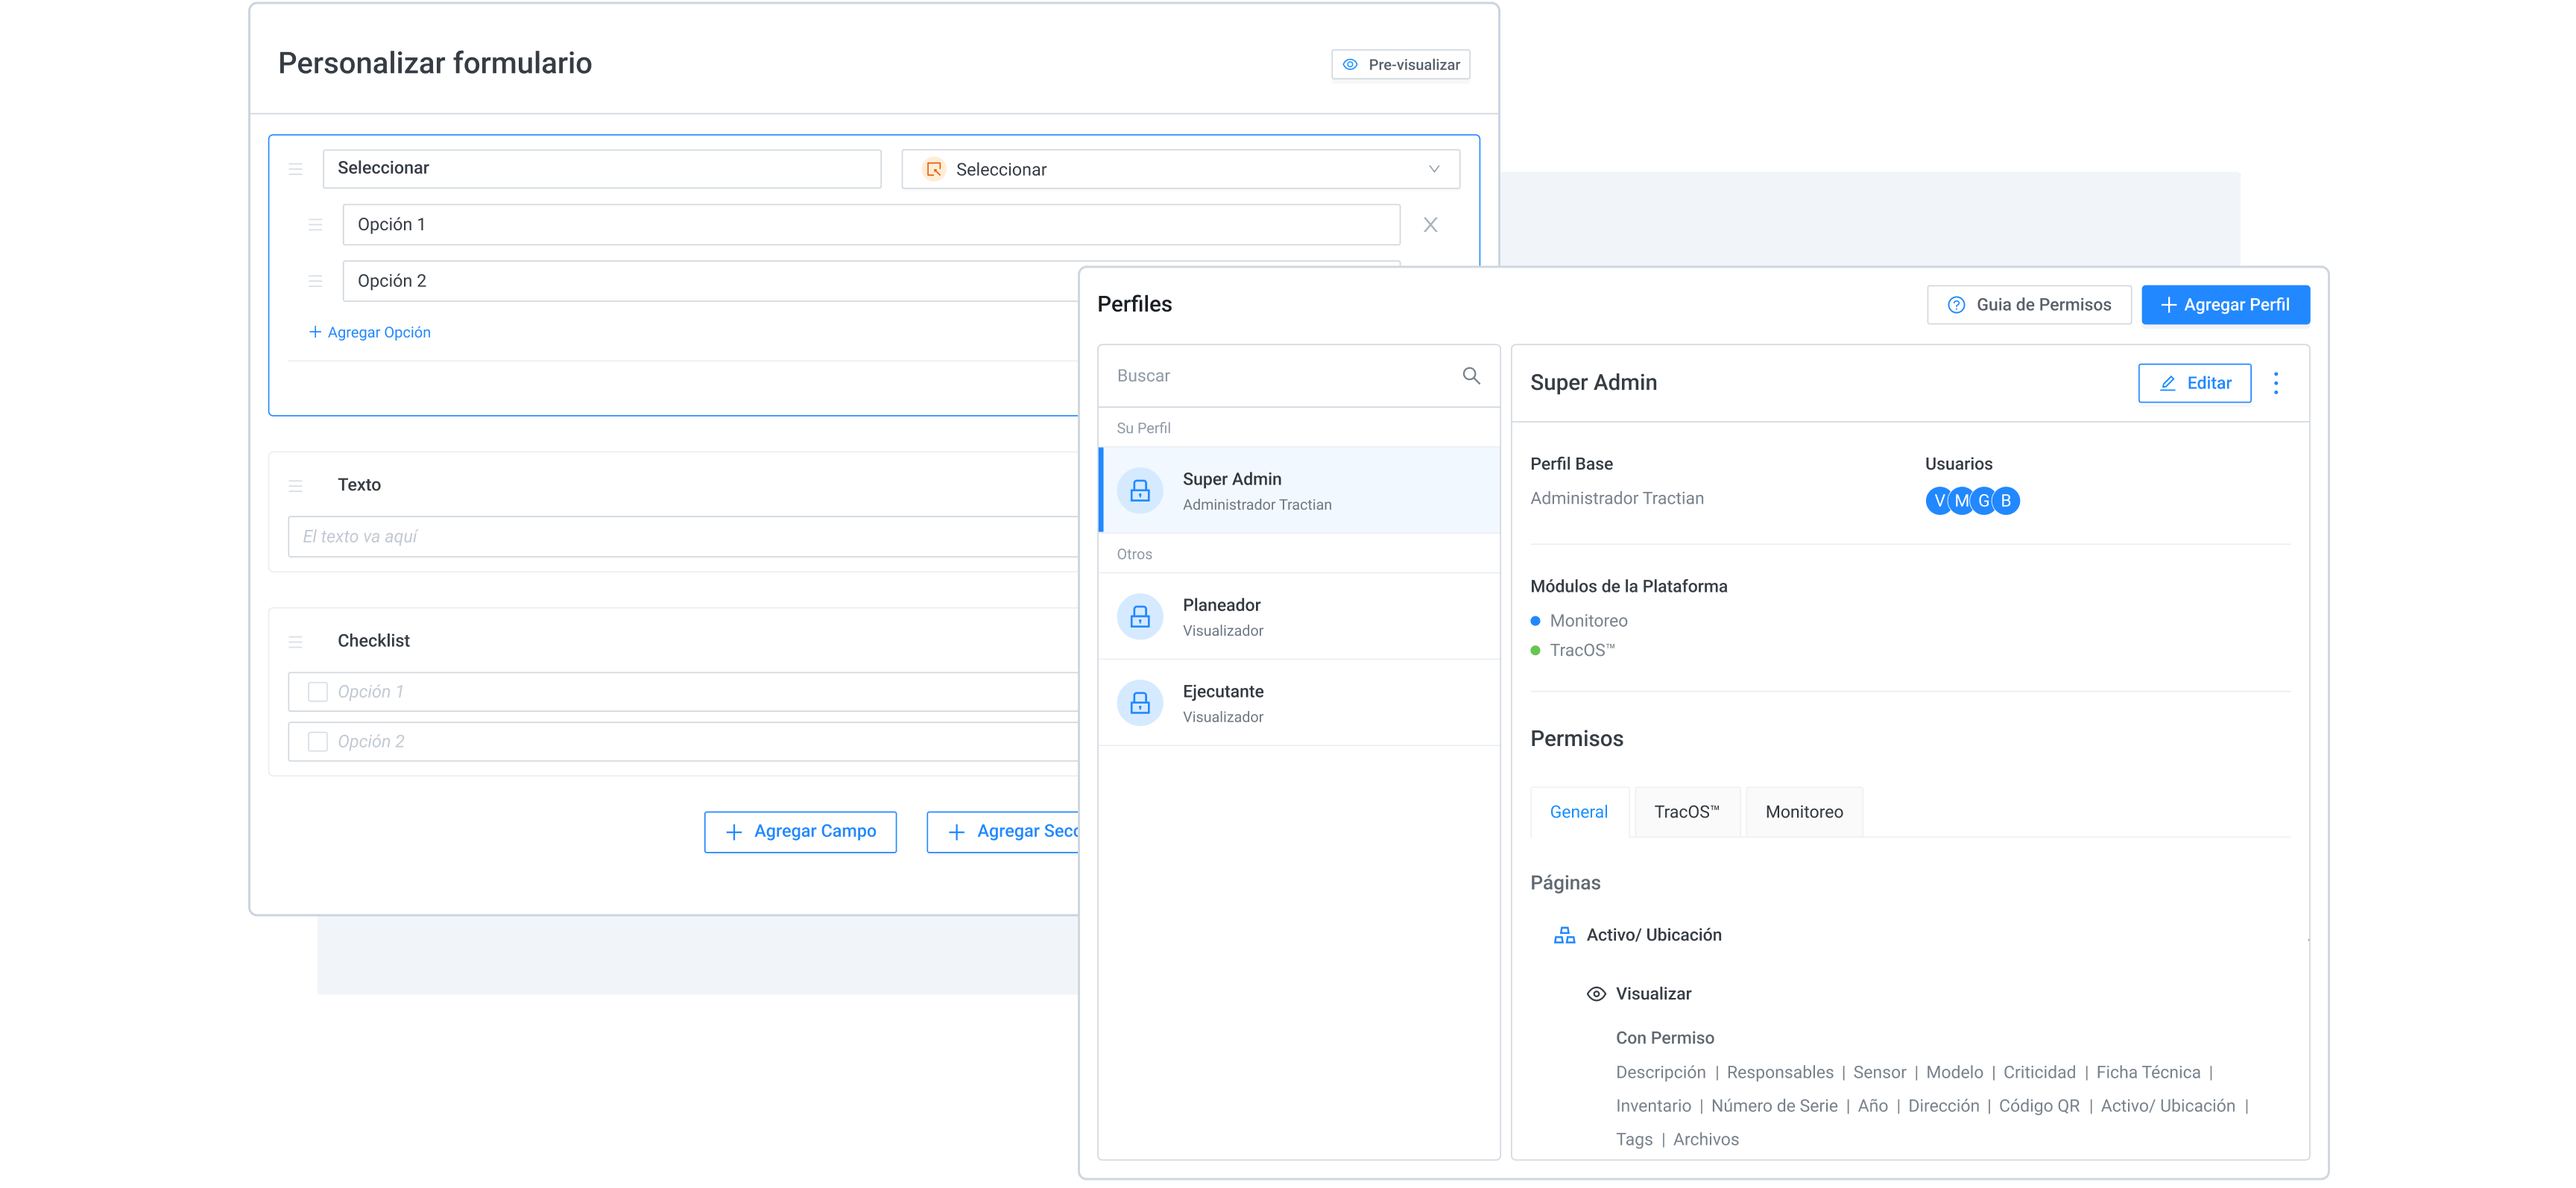
Task: Check the Opción 1 checklist box
Action: coord(318,692)
